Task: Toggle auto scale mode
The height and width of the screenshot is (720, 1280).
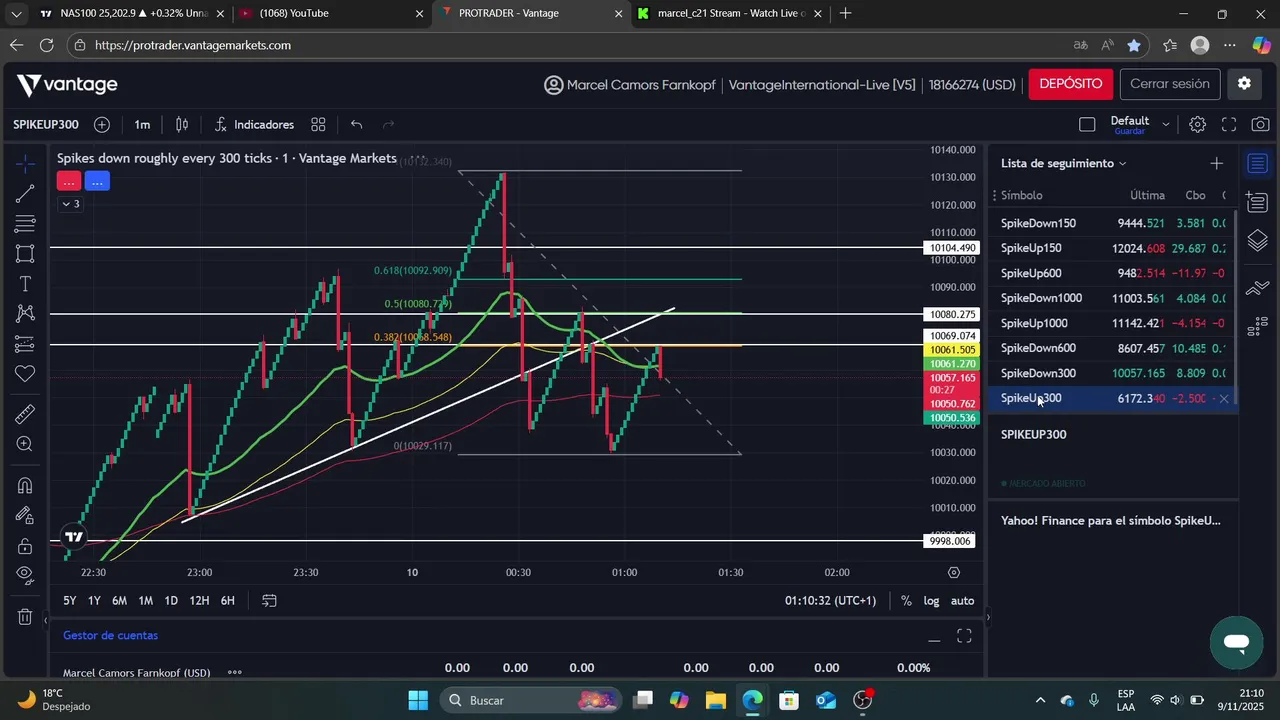Action: click(x=962, y=601)
